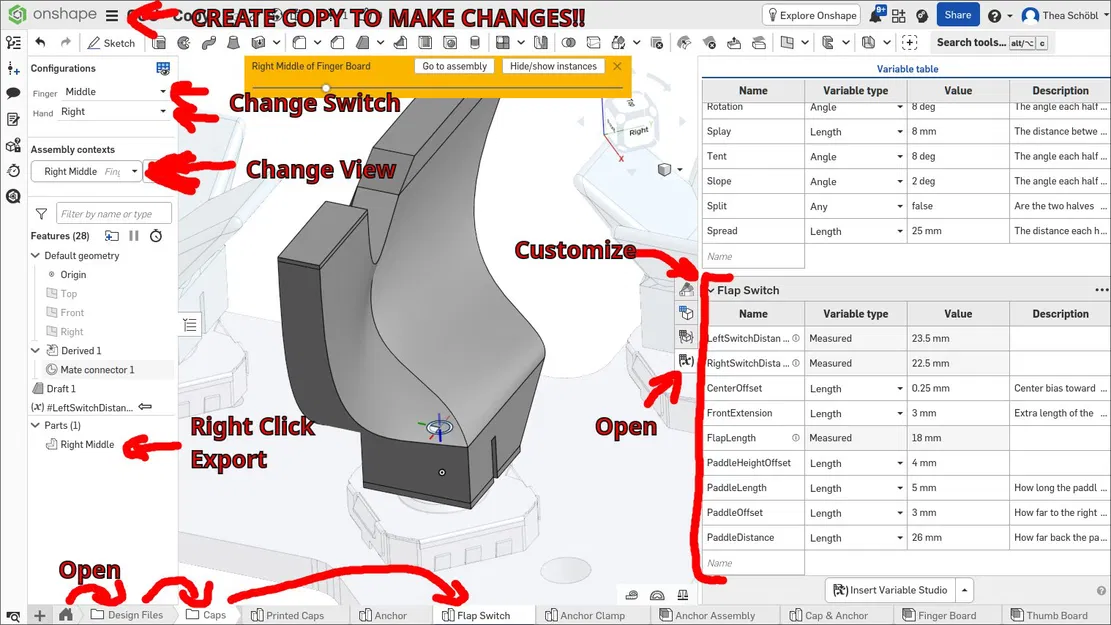The width and height of the screenshot is (1111, 625).
Task: Click the Filter by name or type field
Action: (x=113, y=213)
